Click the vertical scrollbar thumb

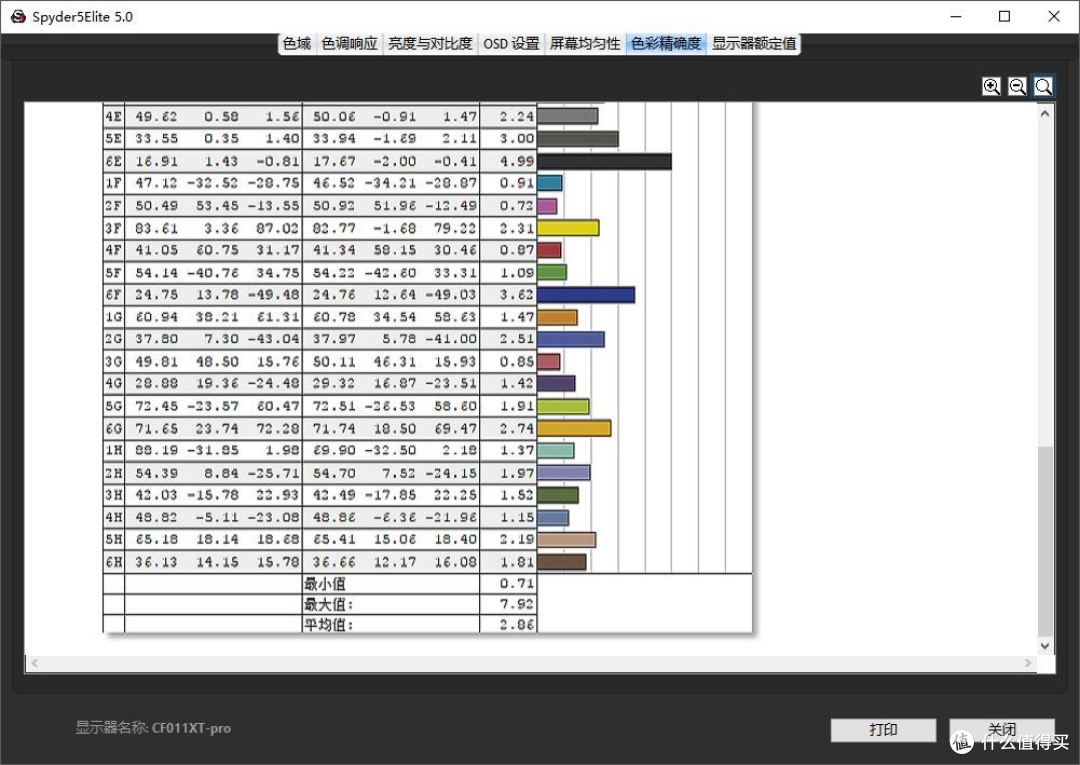pyautogui.click(x=1045, y=541)
